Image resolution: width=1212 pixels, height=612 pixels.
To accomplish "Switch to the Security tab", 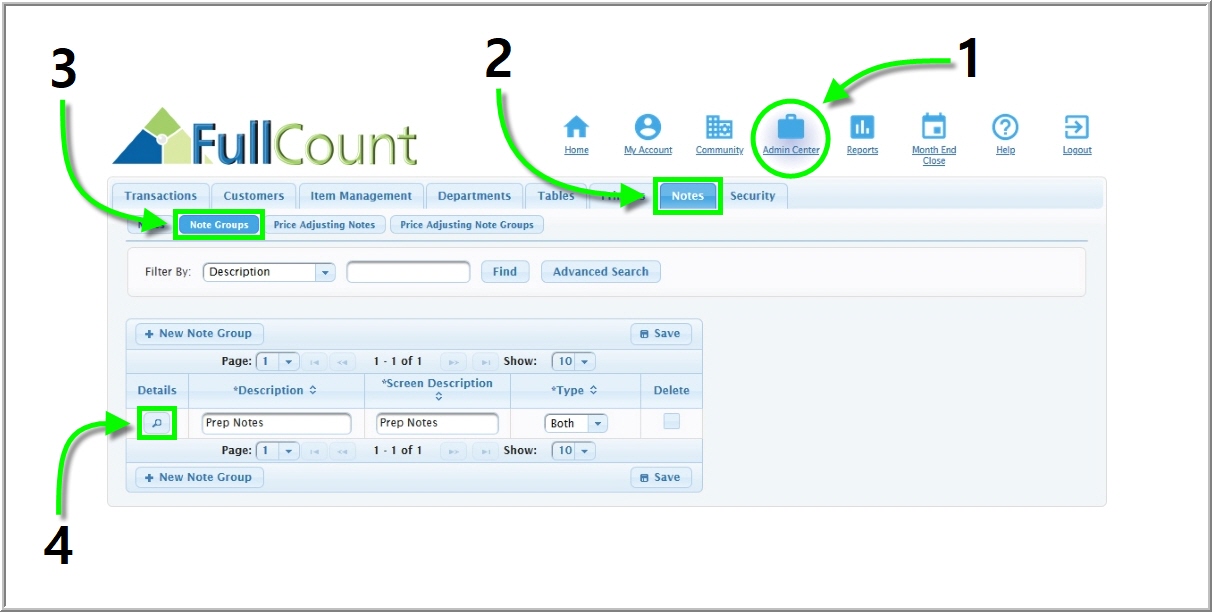I will point(752,196).
